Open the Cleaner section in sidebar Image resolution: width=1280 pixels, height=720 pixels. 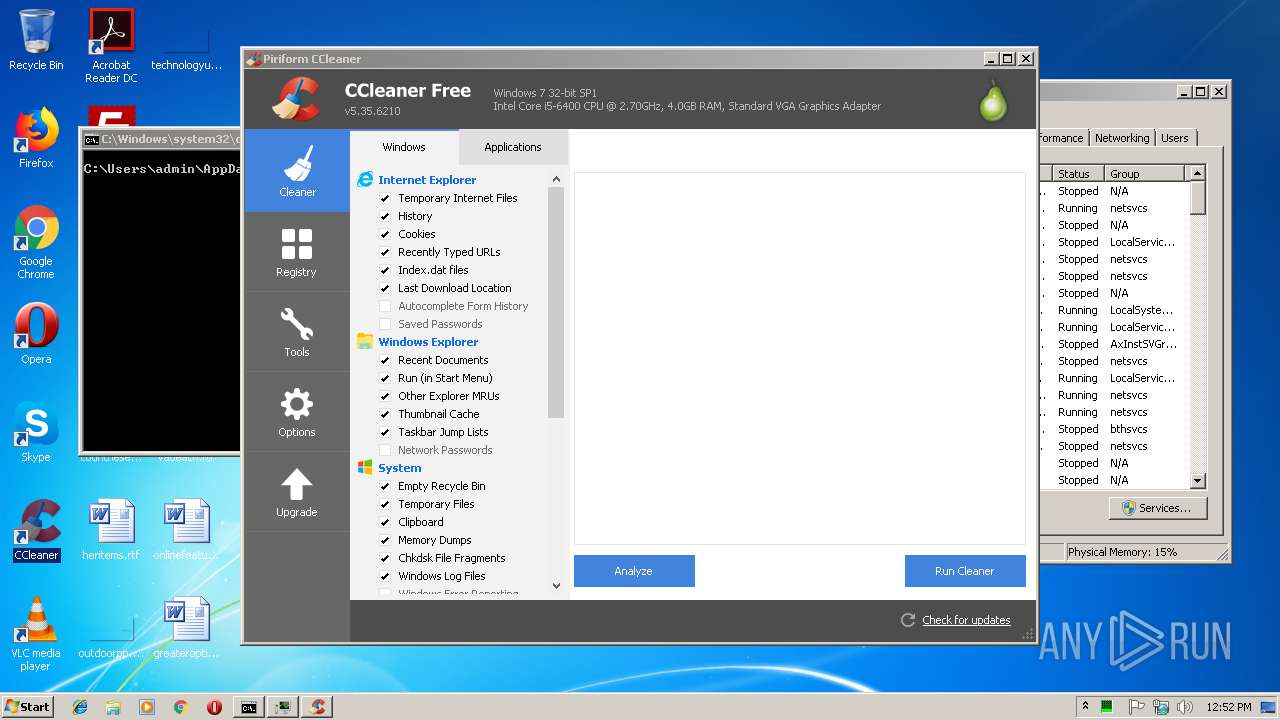(x=297, y=171)
